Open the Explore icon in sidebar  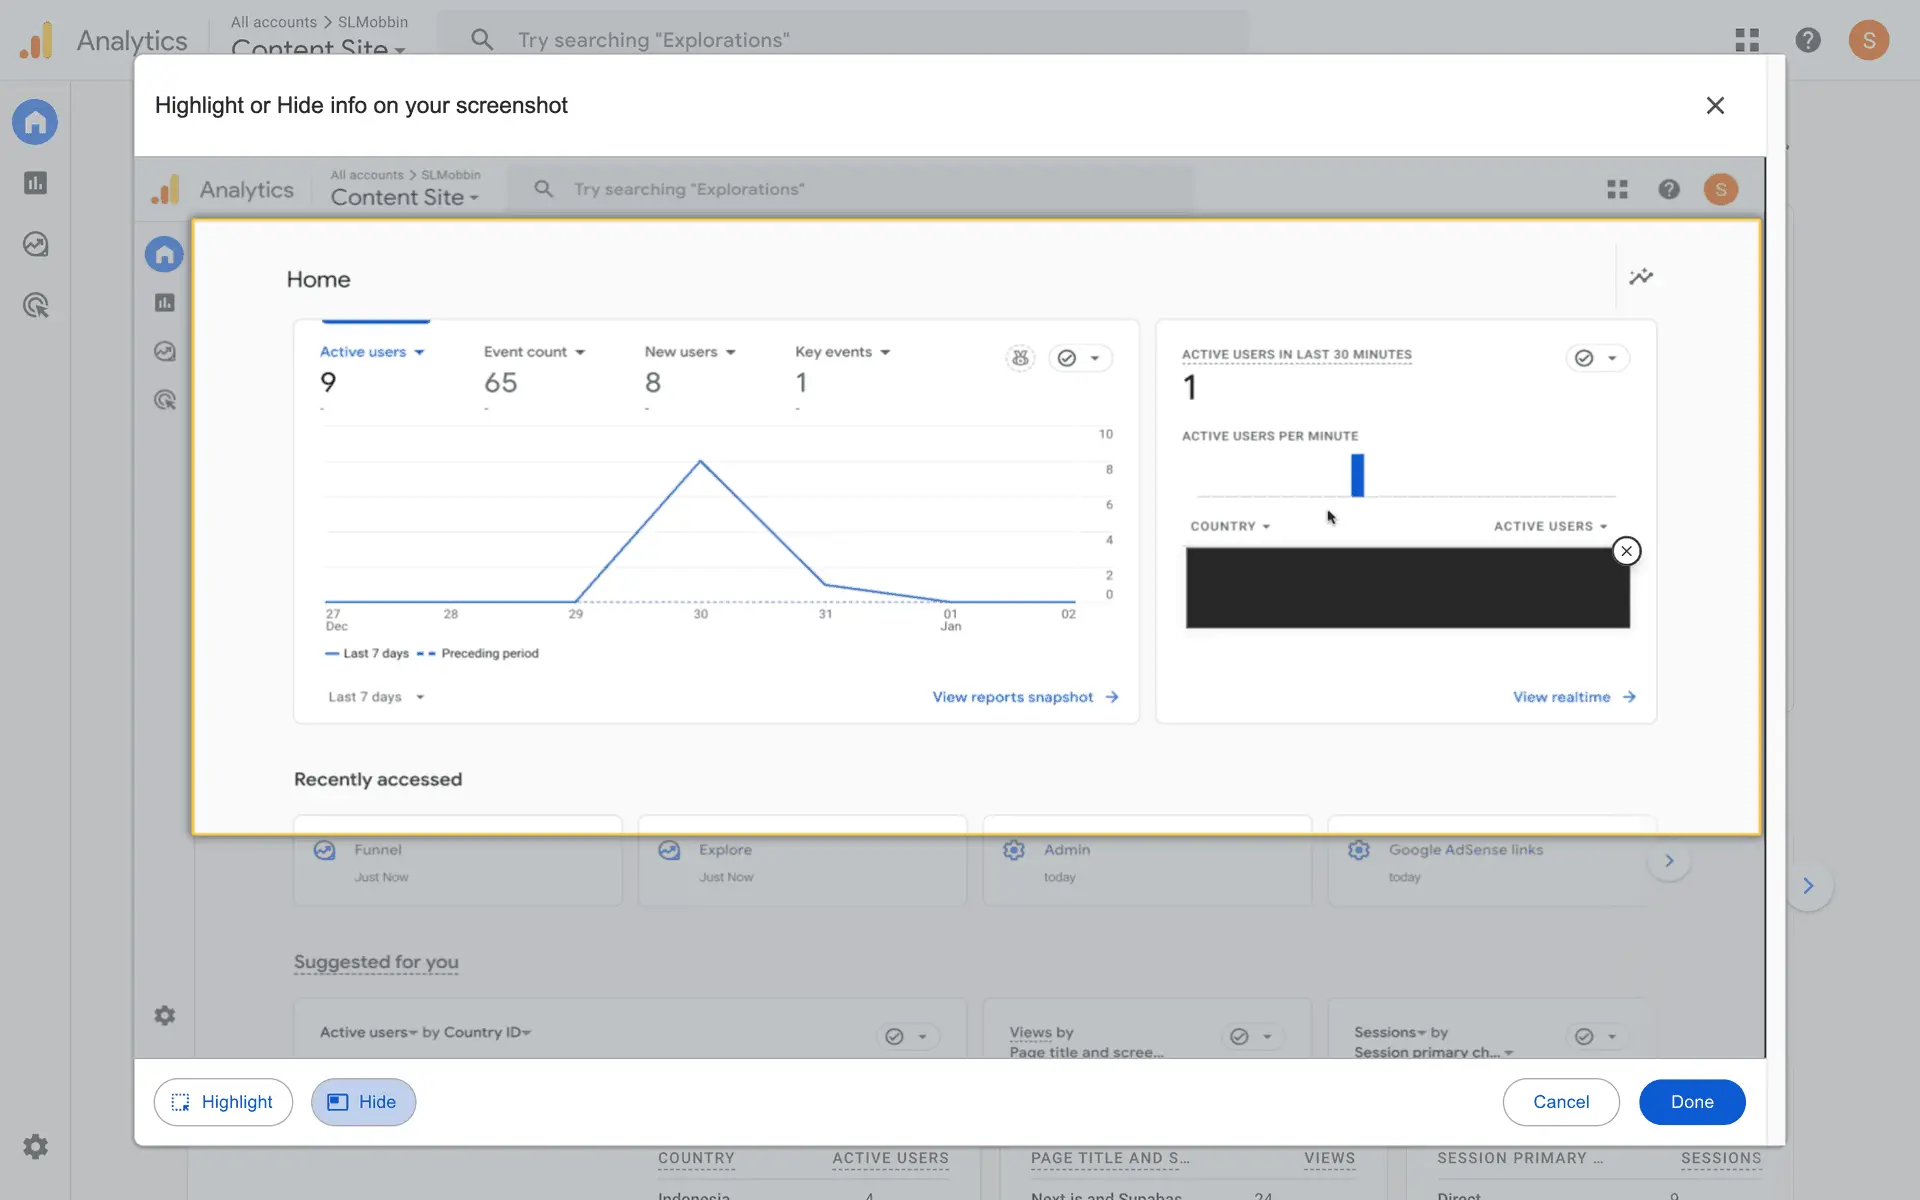[35, 244]
